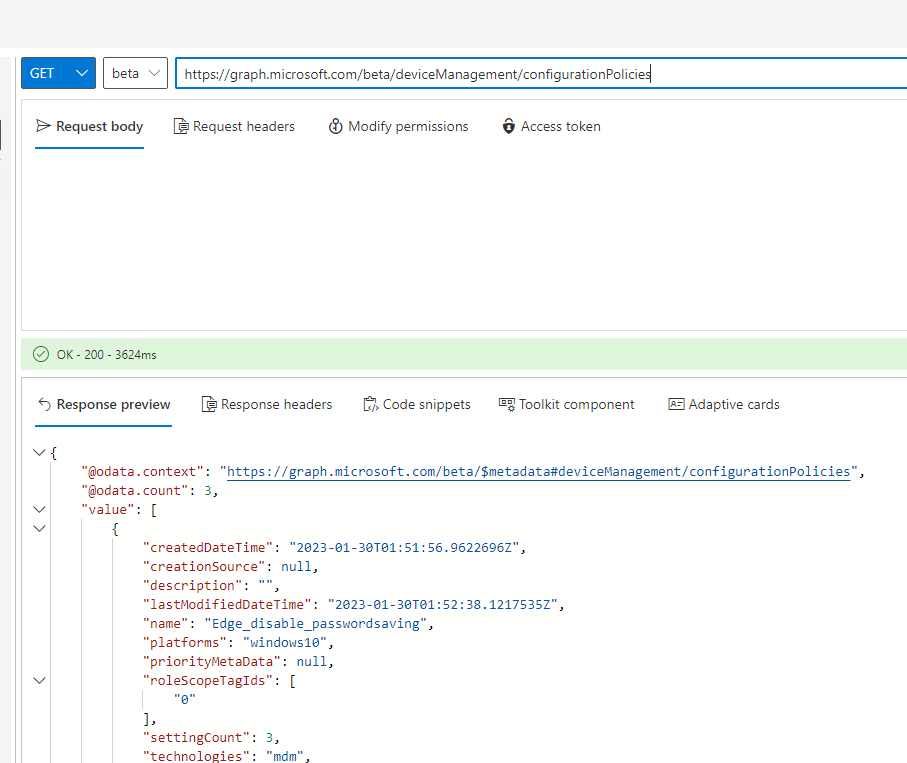This screenshot has height=763, width=907.
Task: Click the Response preview undo-arrow icon
Action: 45,404
